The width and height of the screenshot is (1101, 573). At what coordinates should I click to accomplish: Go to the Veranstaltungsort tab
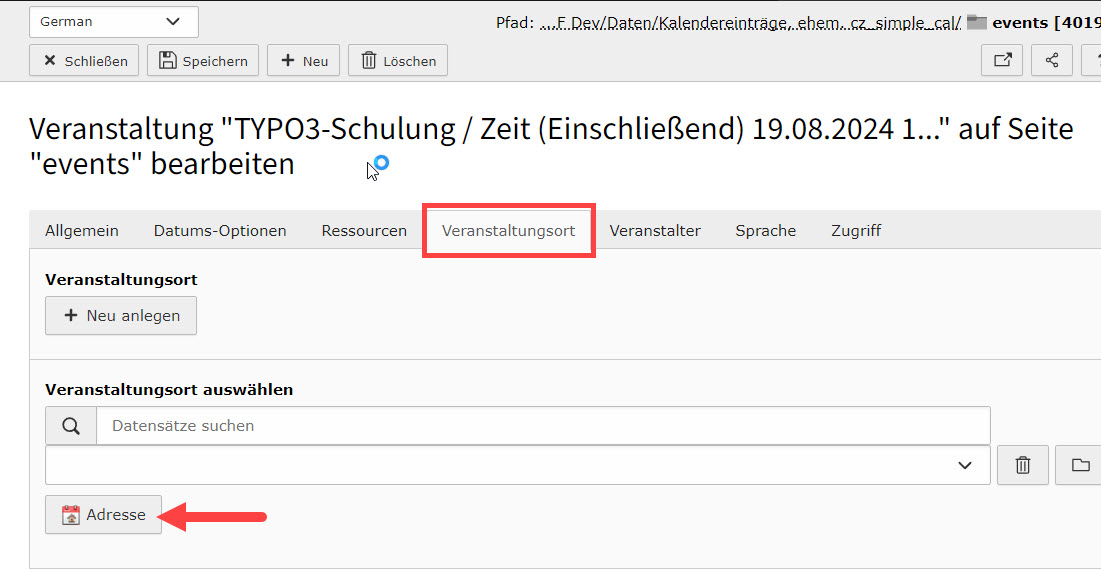pos(508,231)
